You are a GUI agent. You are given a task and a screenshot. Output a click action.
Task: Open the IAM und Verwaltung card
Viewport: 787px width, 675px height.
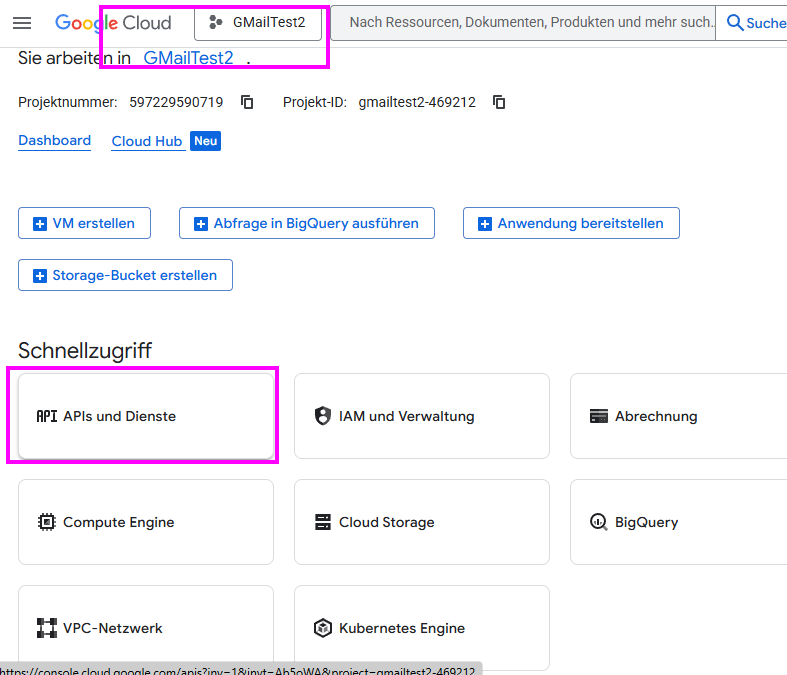[x=422, y=416]
